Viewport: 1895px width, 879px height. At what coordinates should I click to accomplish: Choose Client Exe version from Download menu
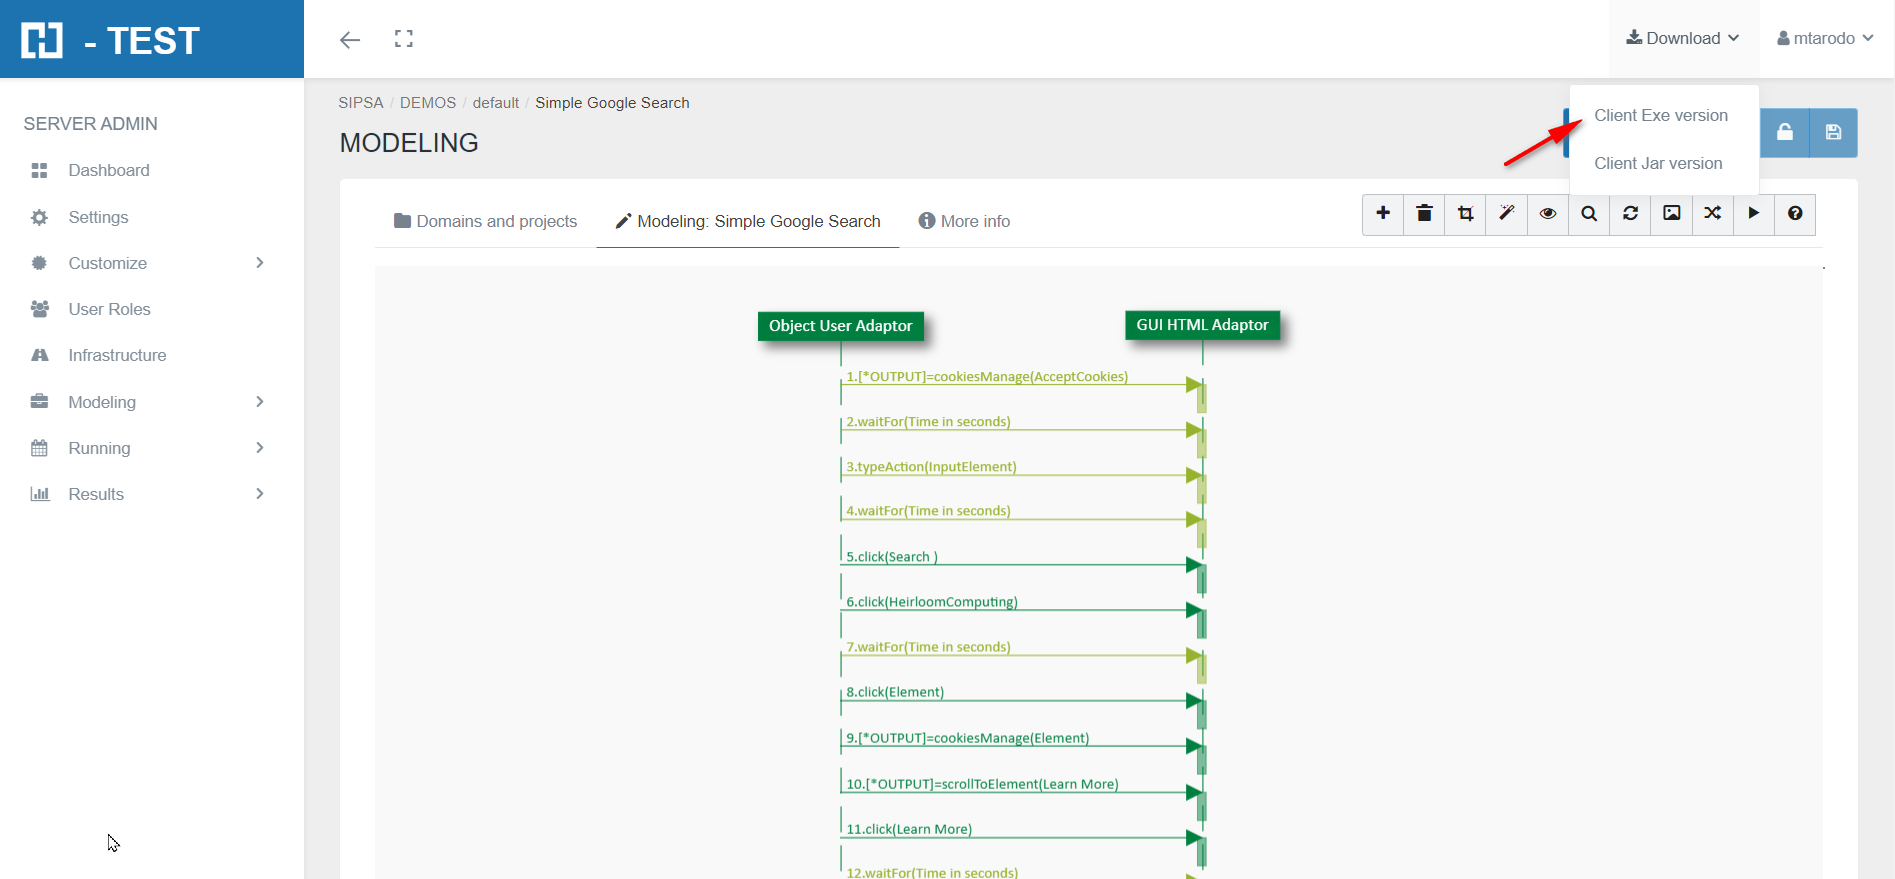(x=1660, y=116)
